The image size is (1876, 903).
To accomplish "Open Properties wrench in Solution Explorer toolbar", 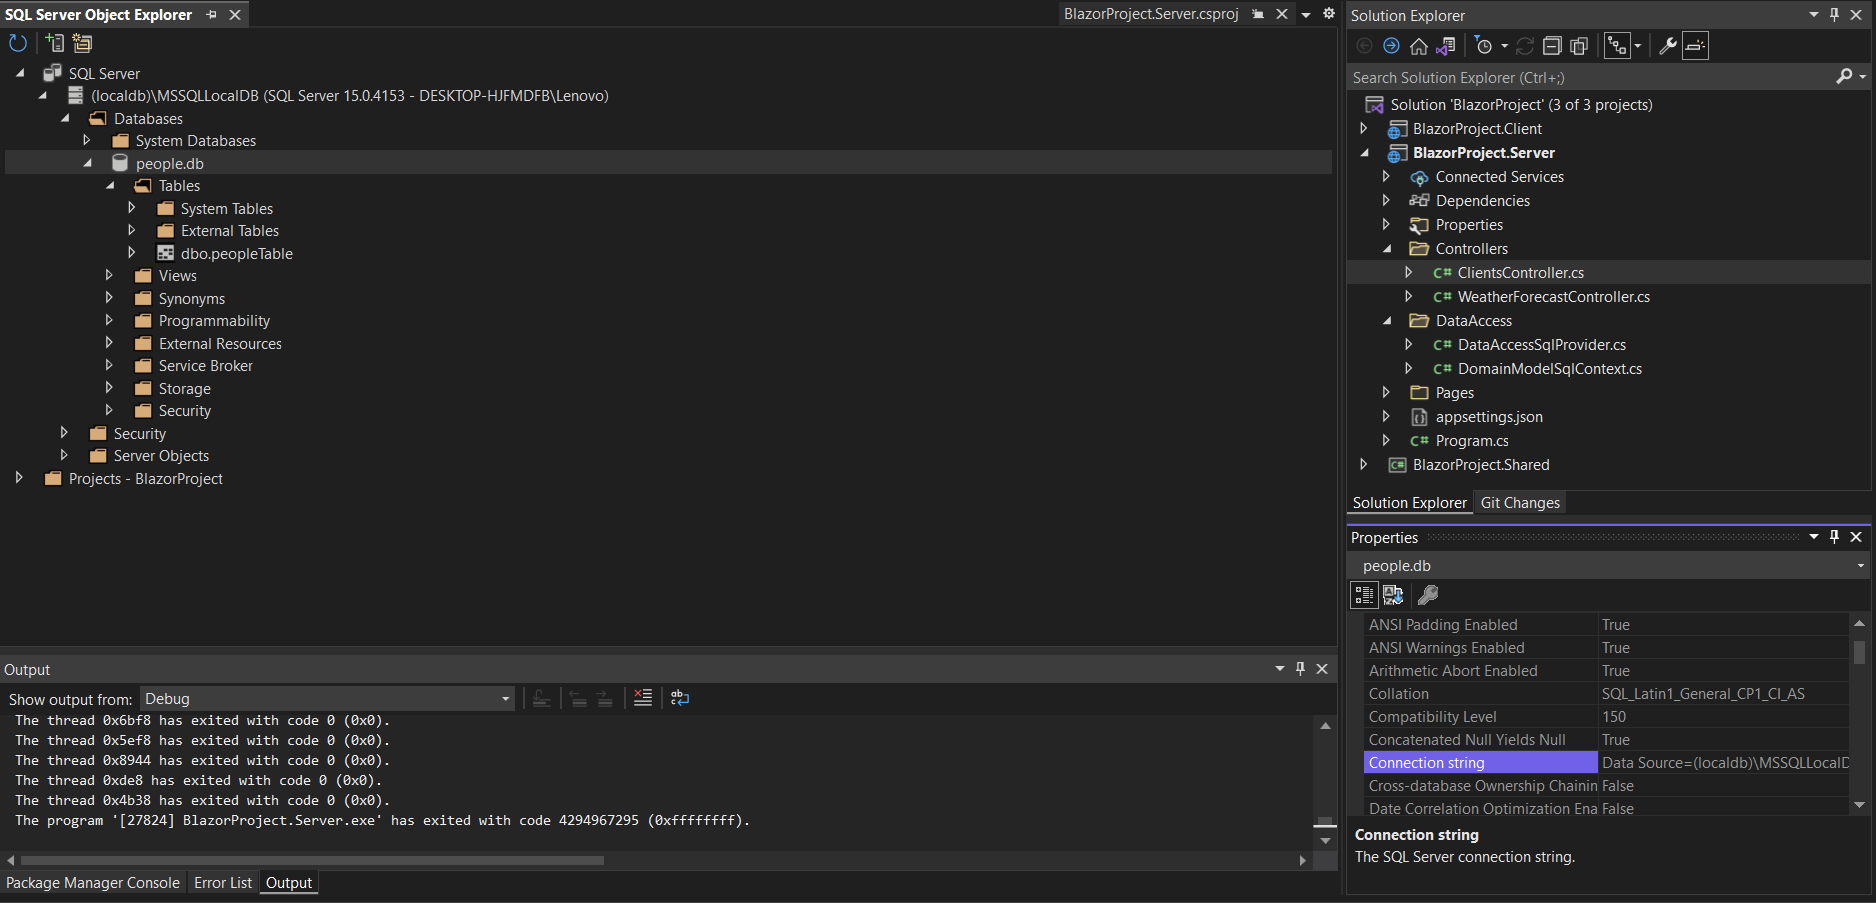I will point(1667,46).
